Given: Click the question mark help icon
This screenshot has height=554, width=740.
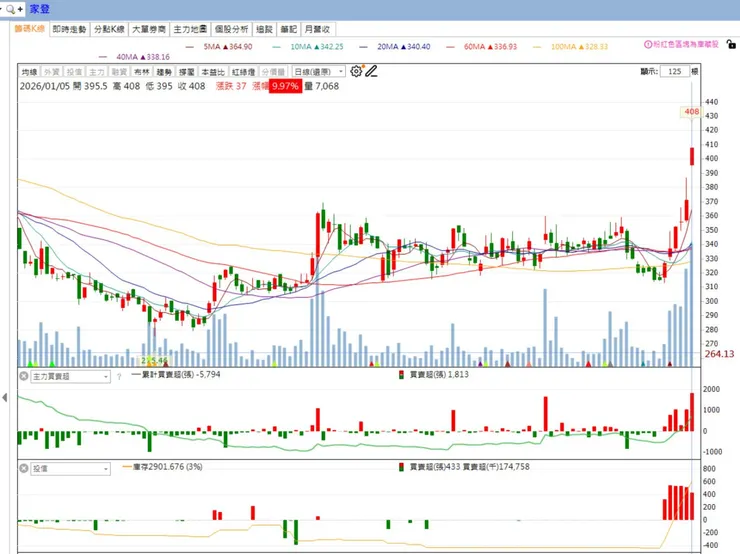Looking at the screenshot, I should pyautogui.click(x=119, y=377).
